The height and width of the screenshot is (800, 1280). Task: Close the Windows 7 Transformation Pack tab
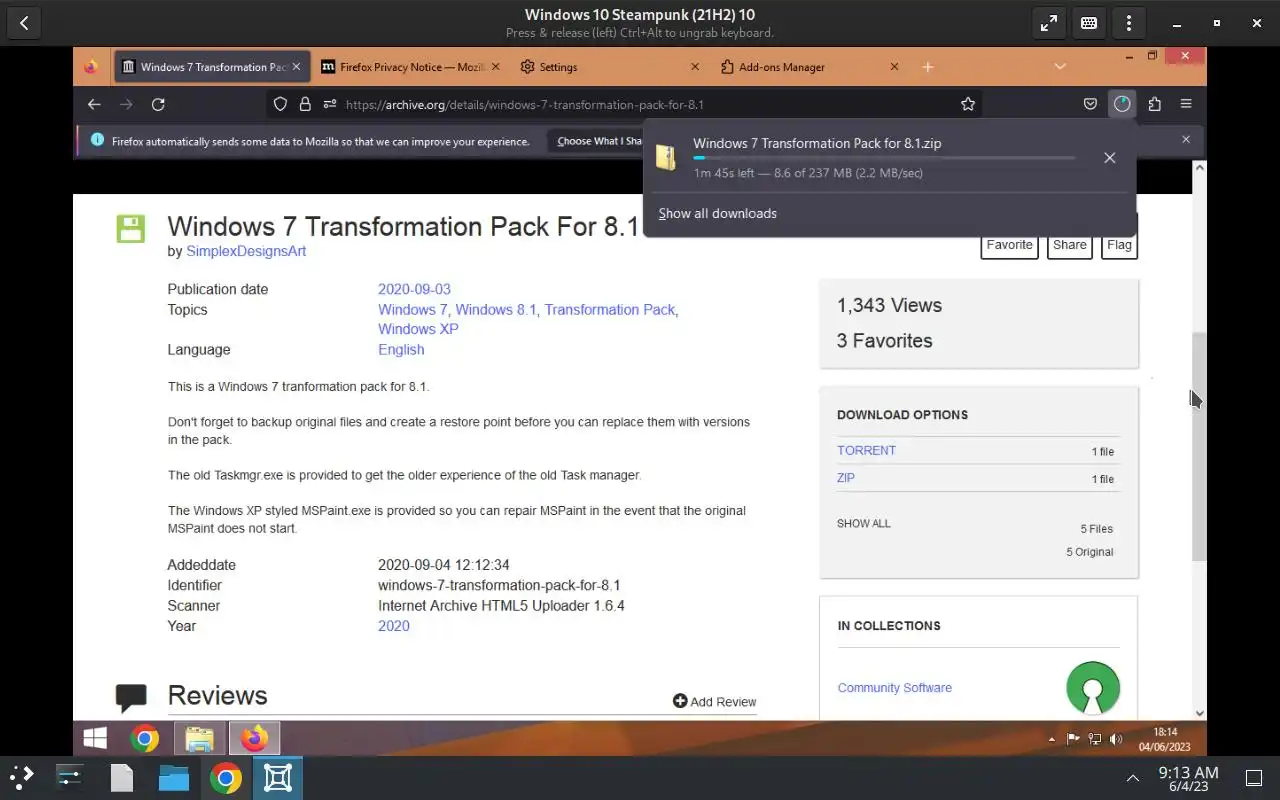pyautogui.click(x=296, y=67)
